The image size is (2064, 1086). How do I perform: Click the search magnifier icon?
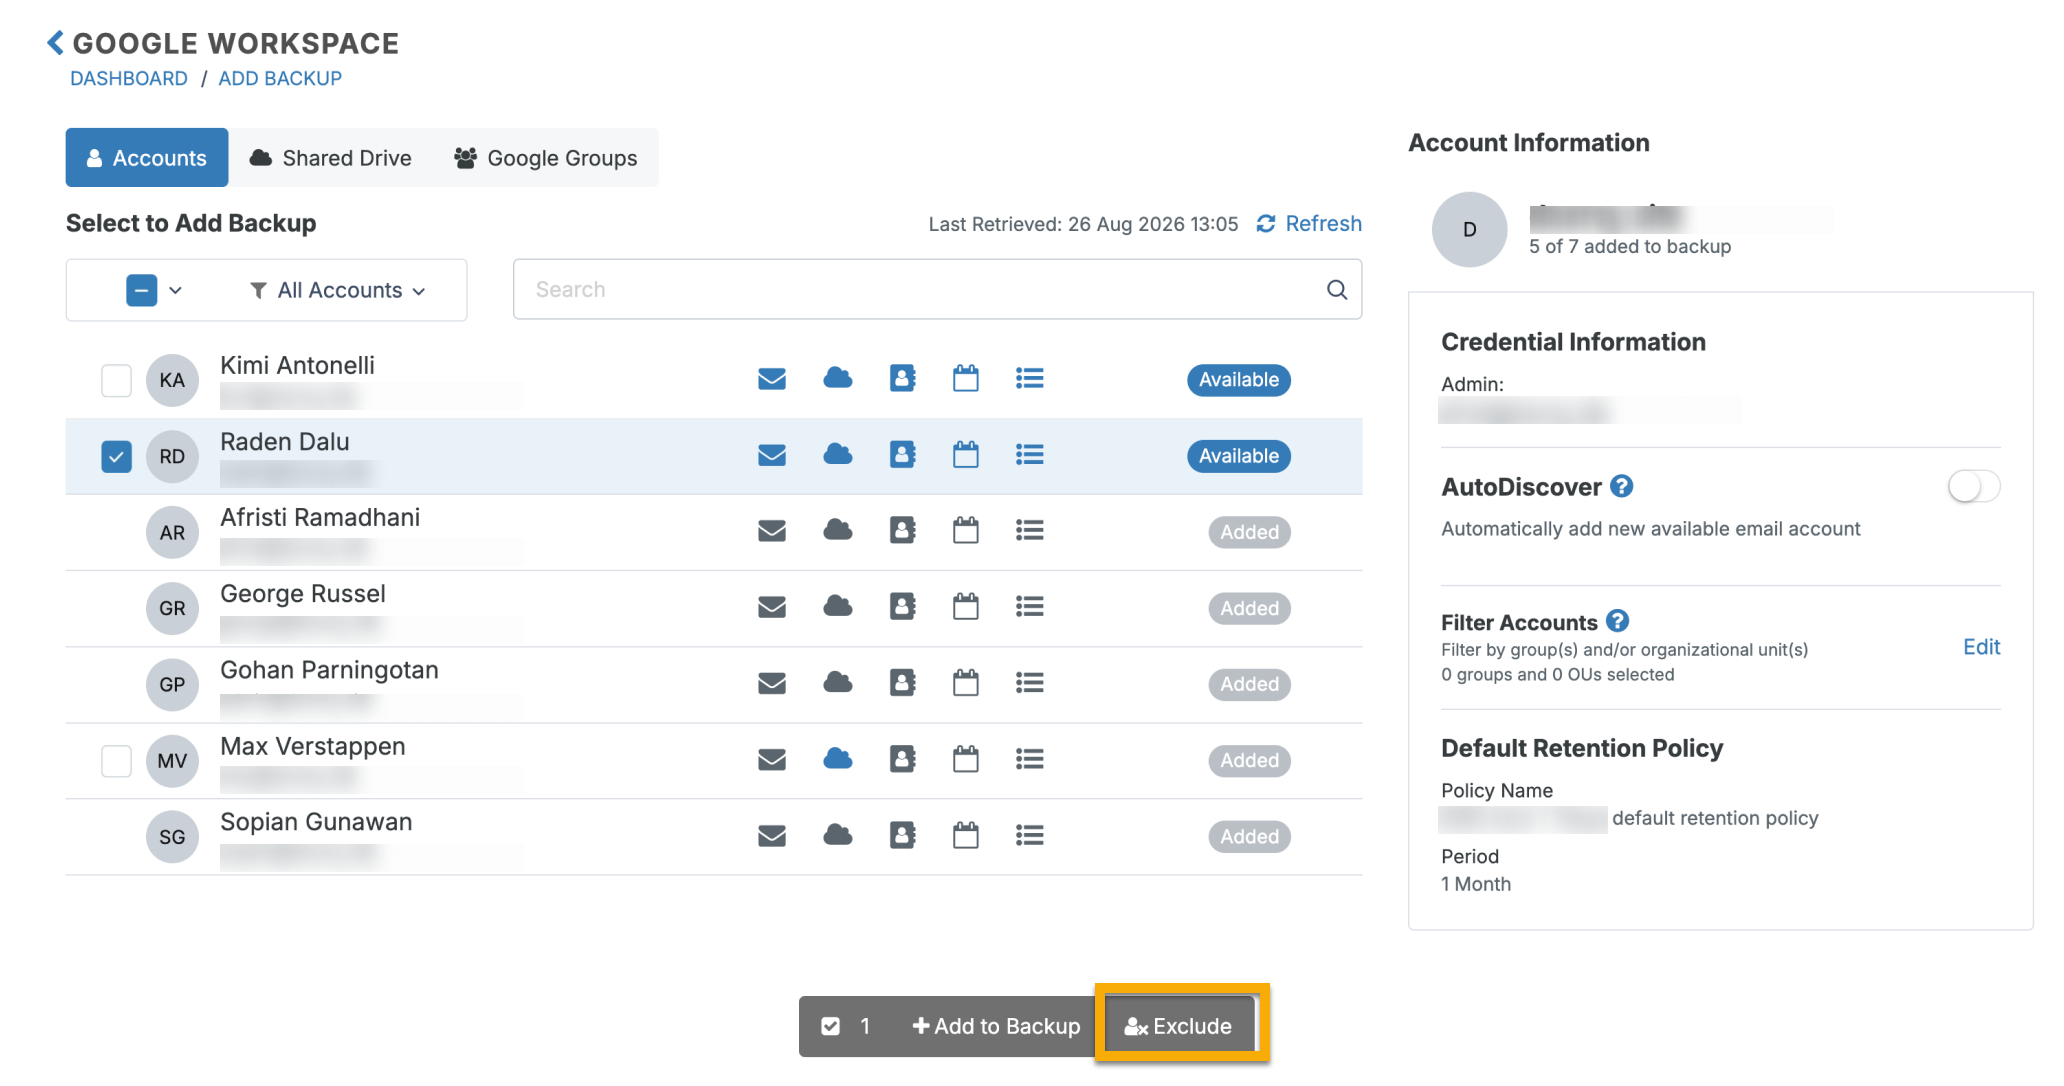(x=1337, y=290)
